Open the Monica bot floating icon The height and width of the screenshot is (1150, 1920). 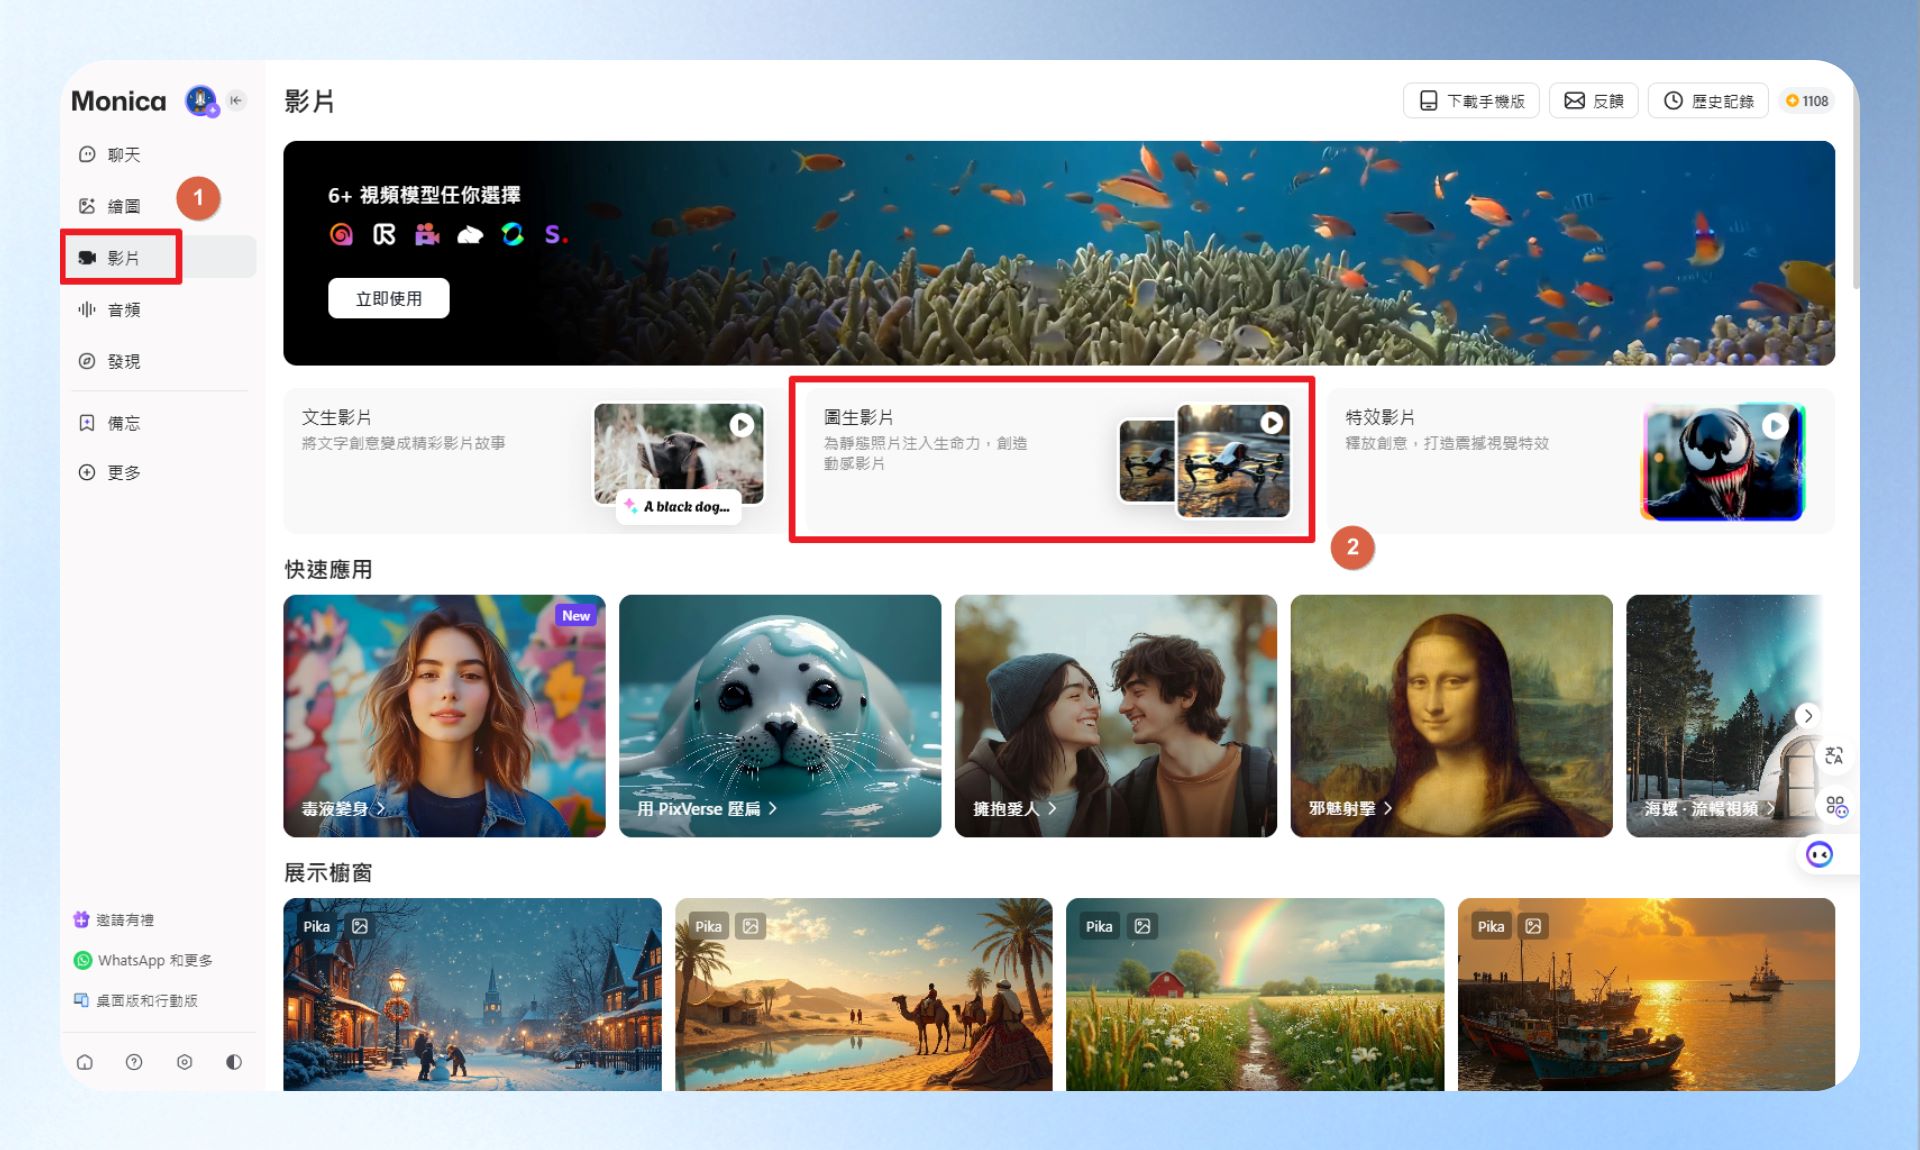[x=1819, y=855]
